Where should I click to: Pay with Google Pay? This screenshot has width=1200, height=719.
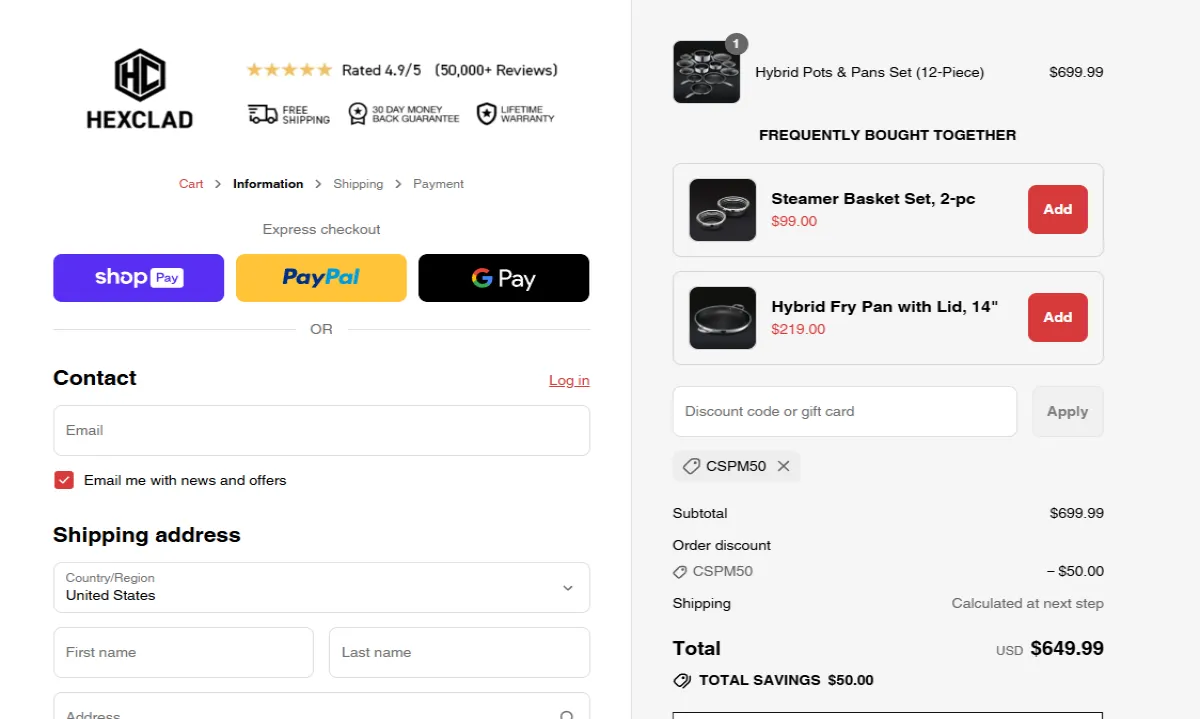click(x=503, y=277)
